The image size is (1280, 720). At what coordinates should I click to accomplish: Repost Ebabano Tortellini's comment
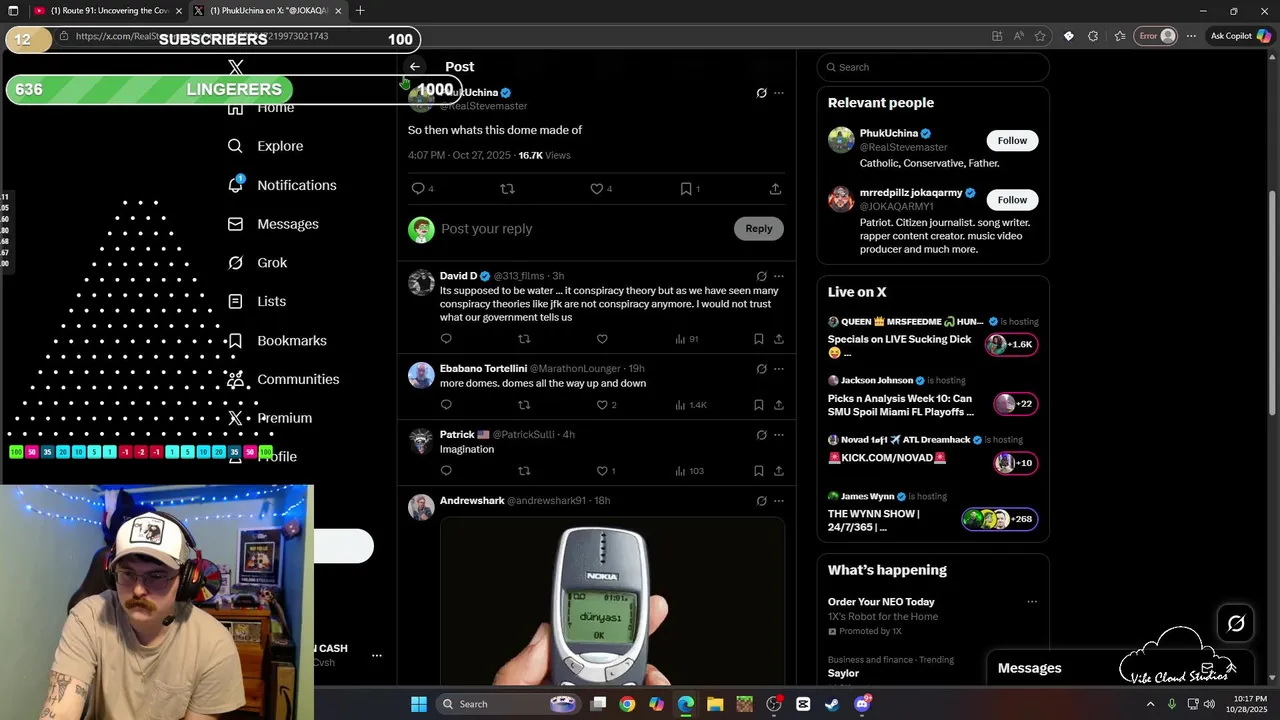pyautogui.click(x=524, y=405)
